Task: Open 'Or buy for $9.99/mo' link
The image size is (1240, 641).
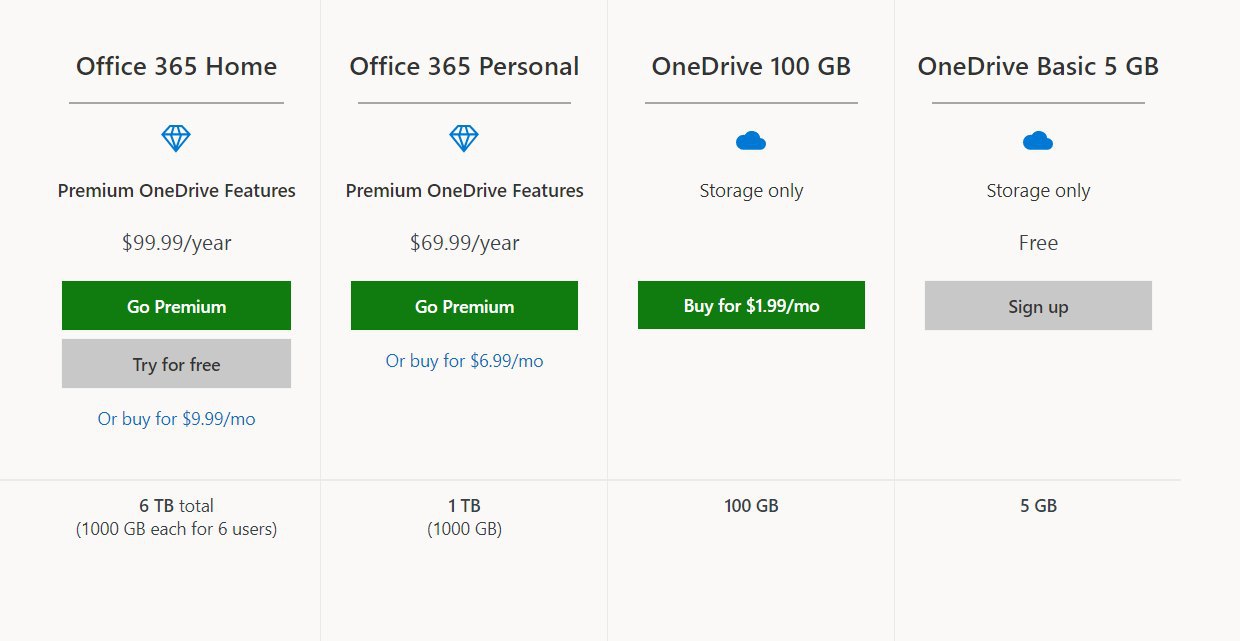Action: click(x=176, y=419)
